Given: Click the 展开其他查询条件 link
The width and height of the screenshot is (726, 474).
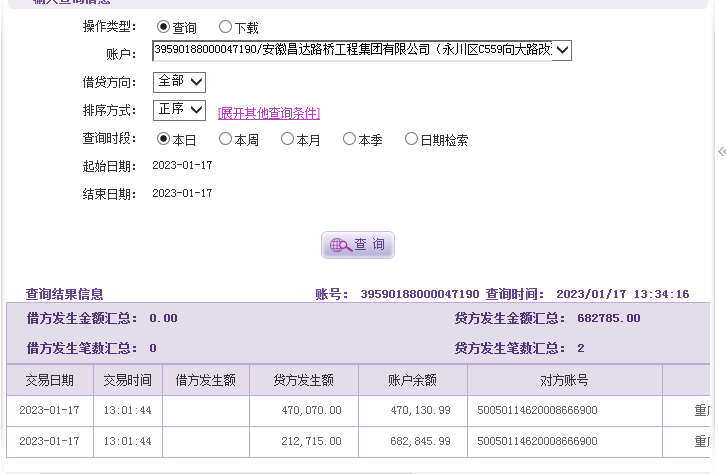Looking at the screenshot, I should pos(269,113).
